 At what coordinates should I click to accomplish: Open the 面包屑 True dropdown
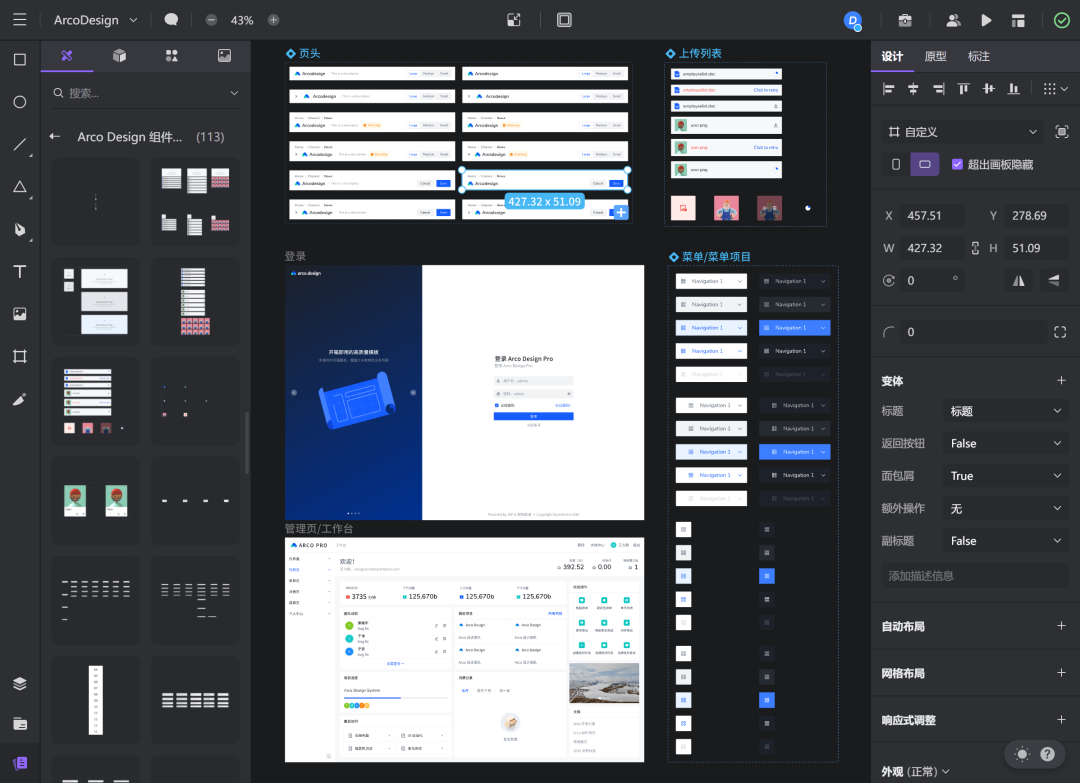tap(1006, 476)
